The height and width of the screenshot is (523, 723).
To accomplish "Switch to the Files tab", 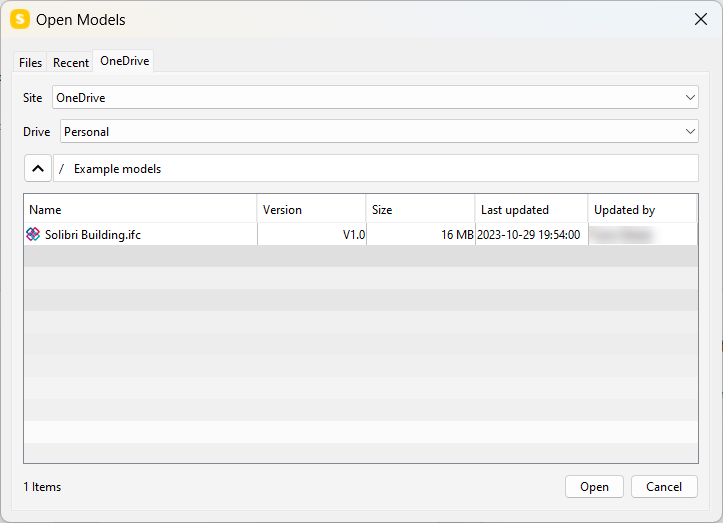I will [x=30, y=62].
